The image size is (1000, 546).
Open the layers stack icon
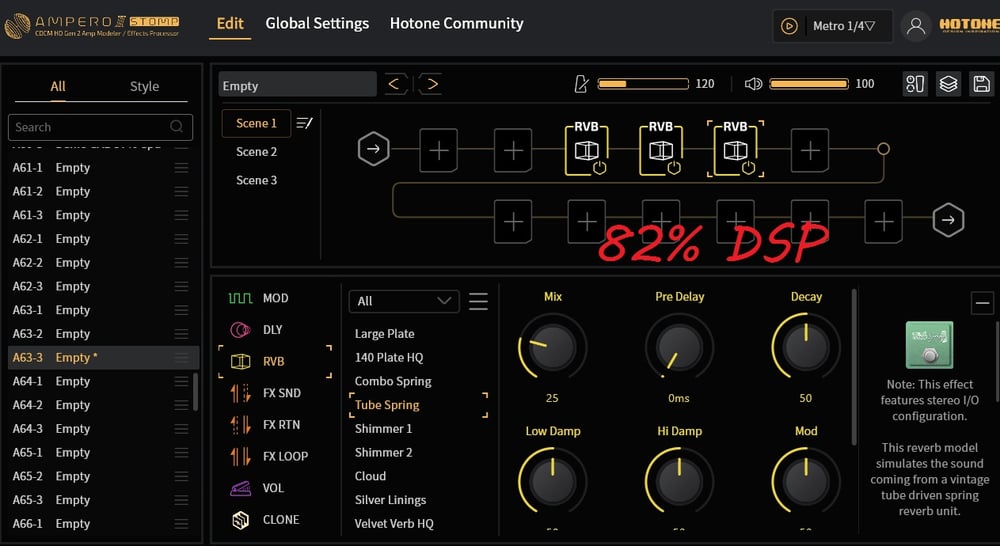948,84
